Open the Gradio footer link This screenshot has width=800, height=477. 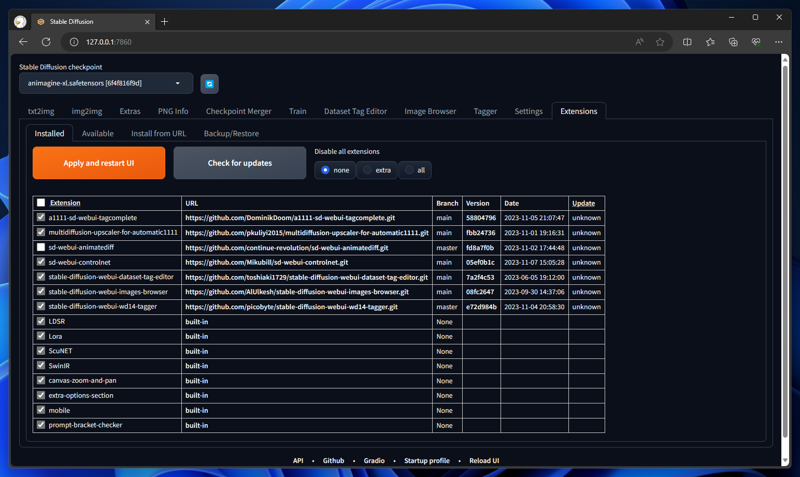(x=374, y=461)
